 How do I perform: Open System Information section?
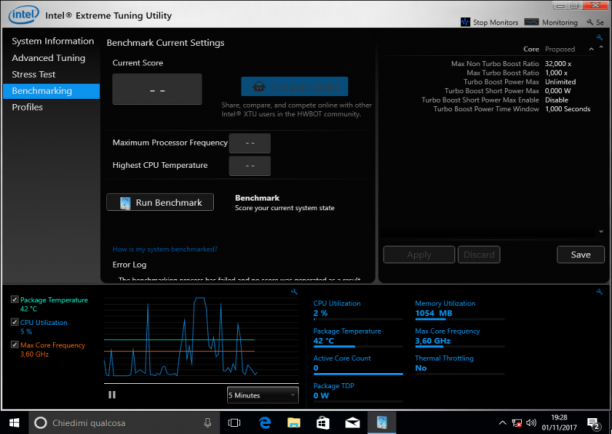[53, 41]
